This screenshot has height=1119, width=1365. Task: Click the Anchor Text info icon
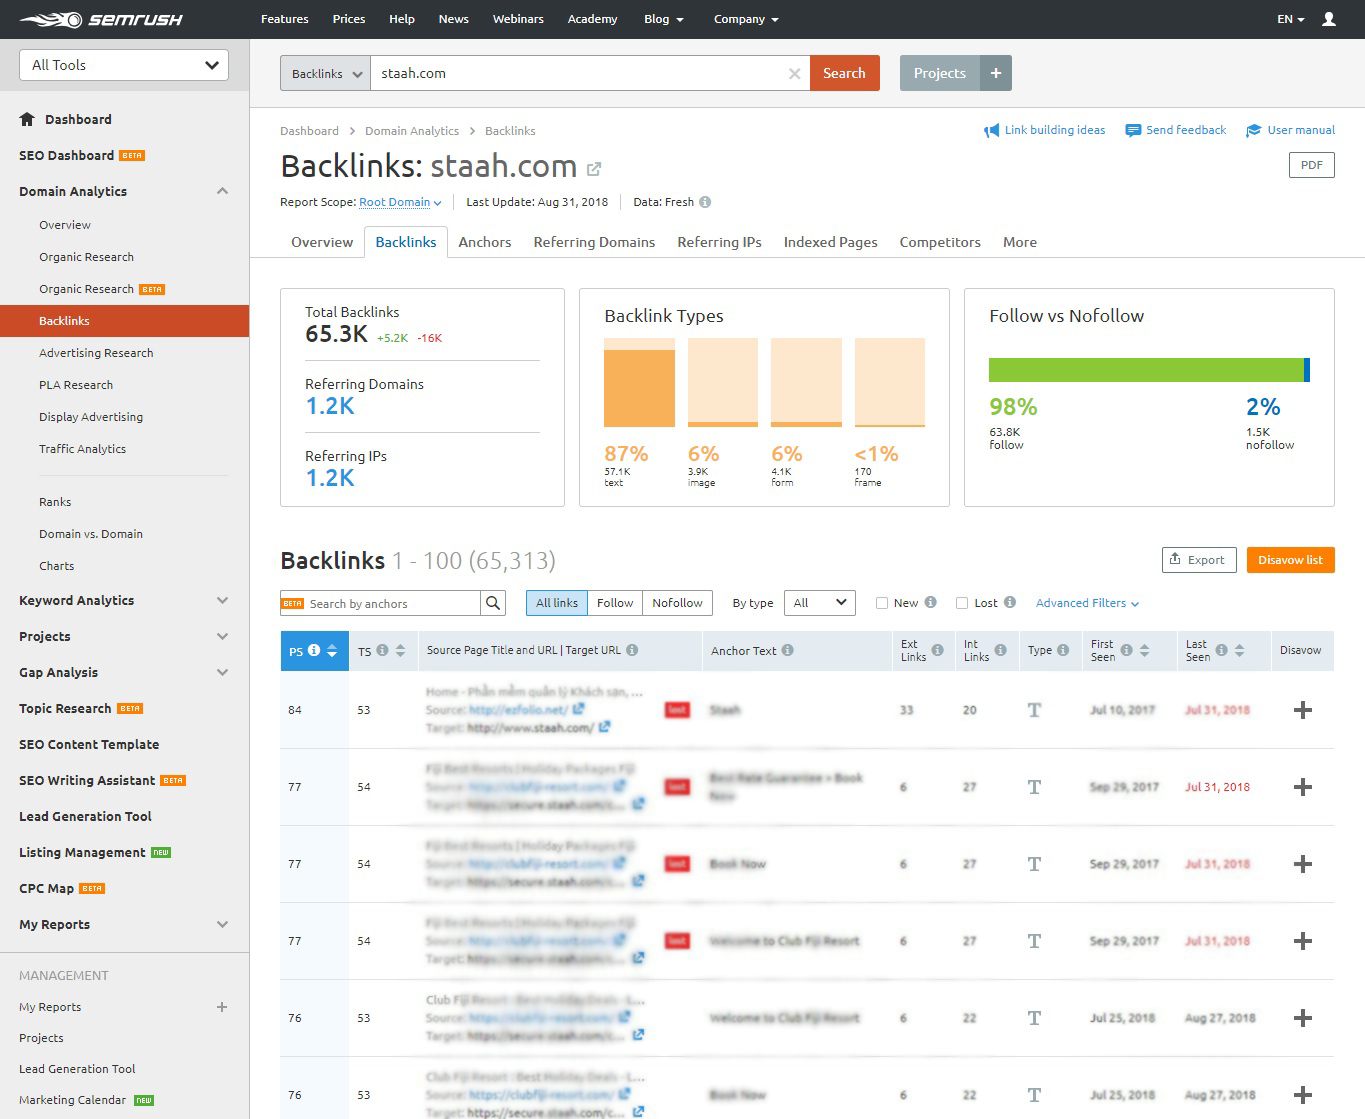click(x=788, y=650)
